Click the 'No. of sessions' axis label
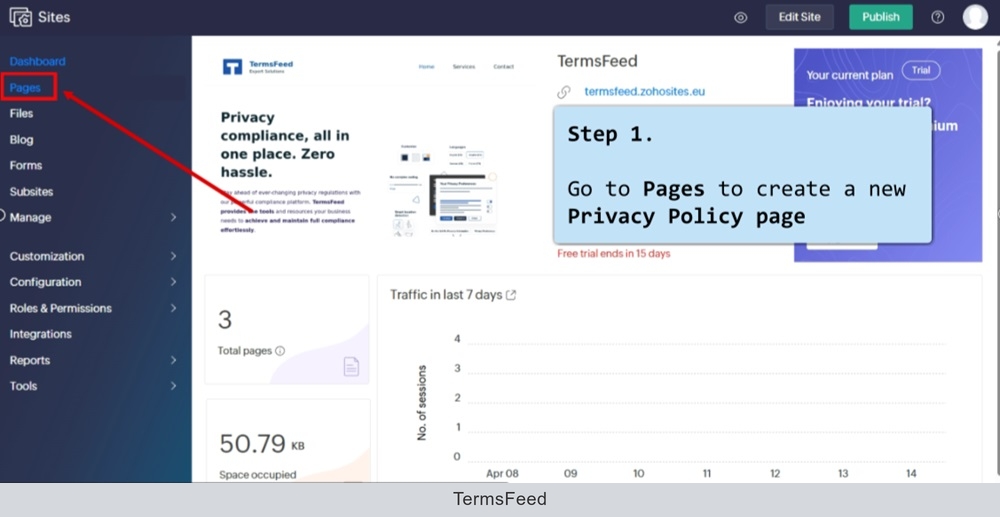This screenshot has height=517, width=1000. coord(422,403)
